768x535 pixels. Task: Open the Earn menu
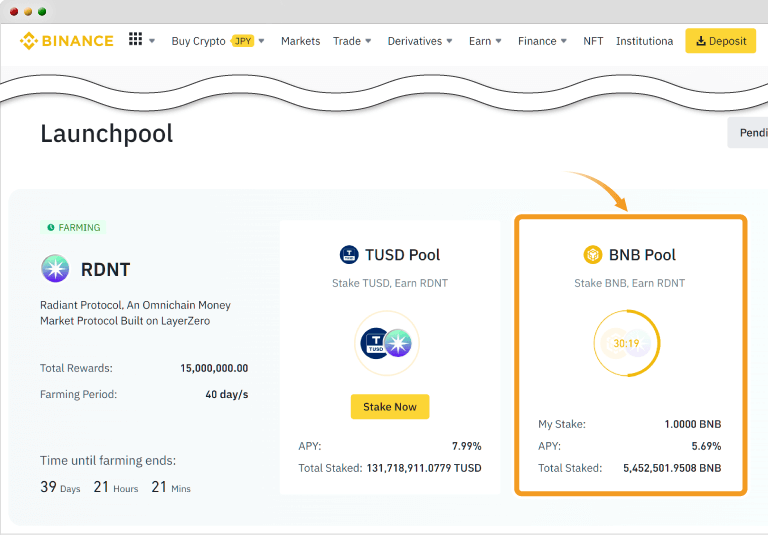(x=480, y=41)
